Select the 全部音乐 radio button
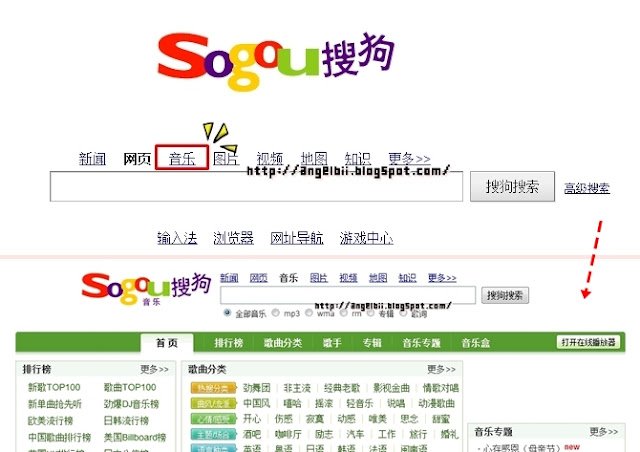 [x=227, y=313]
